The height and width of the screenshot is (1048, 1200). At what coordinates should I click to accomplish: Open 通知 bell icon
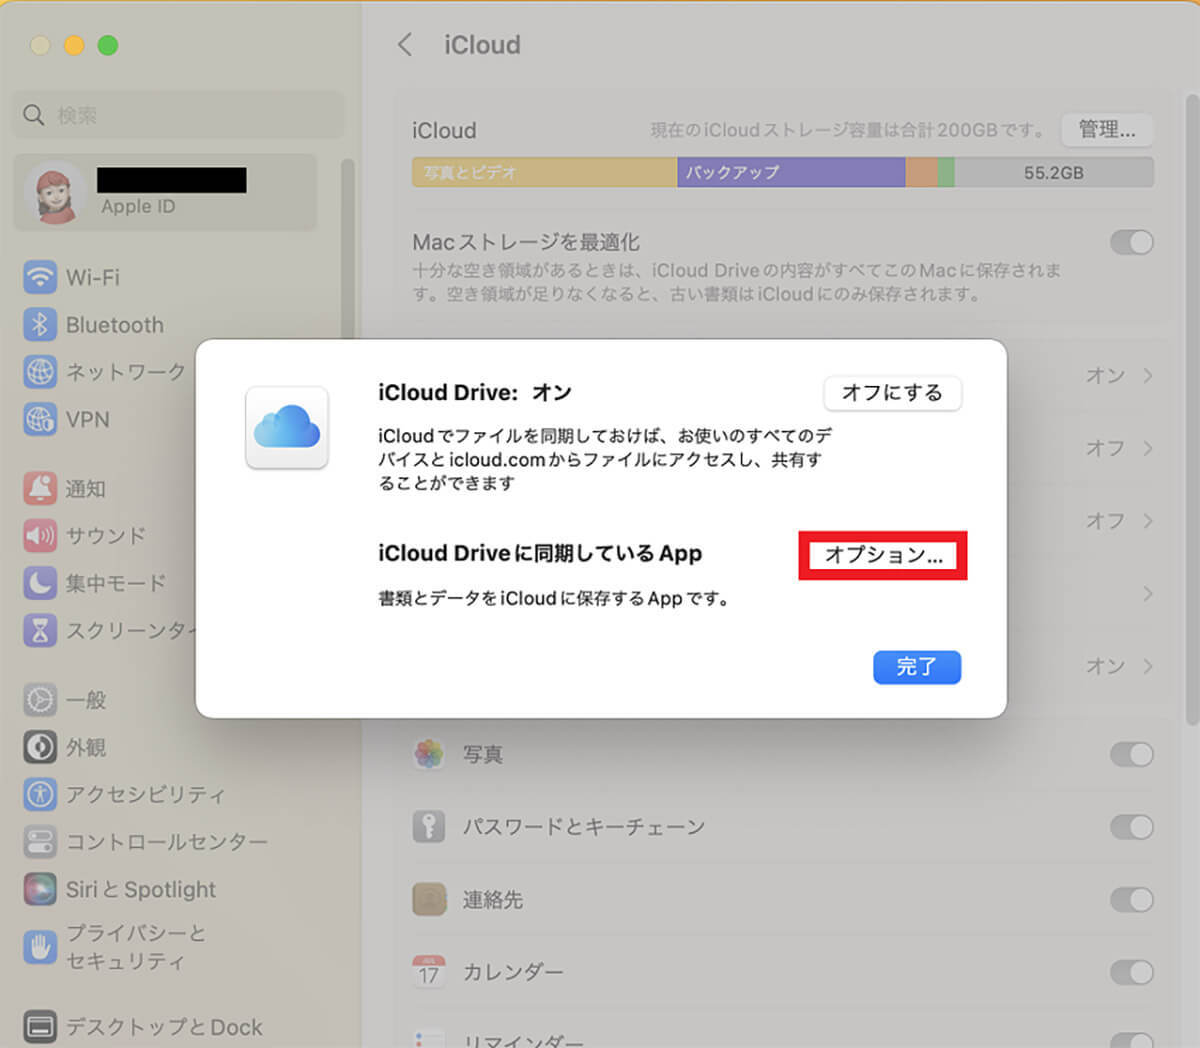click(40, 488)
